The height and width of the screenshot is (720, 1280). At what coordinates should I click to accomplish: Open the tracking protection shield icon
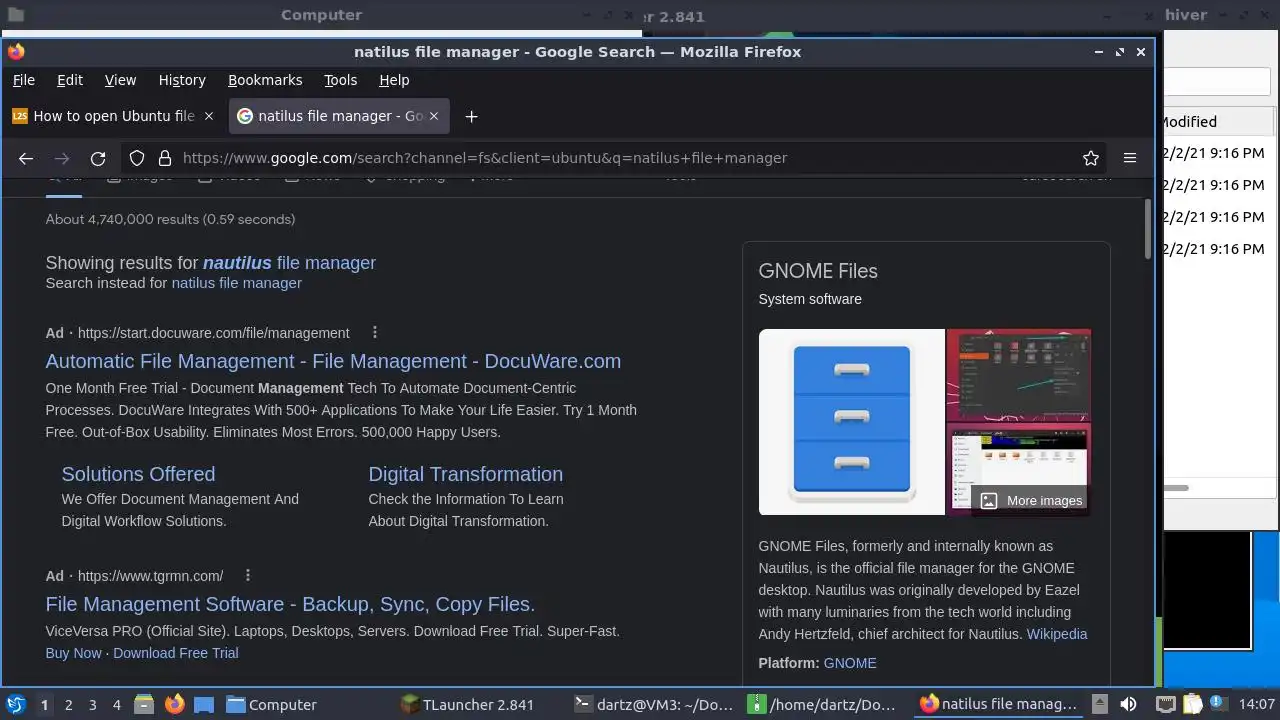pos(138,158)
